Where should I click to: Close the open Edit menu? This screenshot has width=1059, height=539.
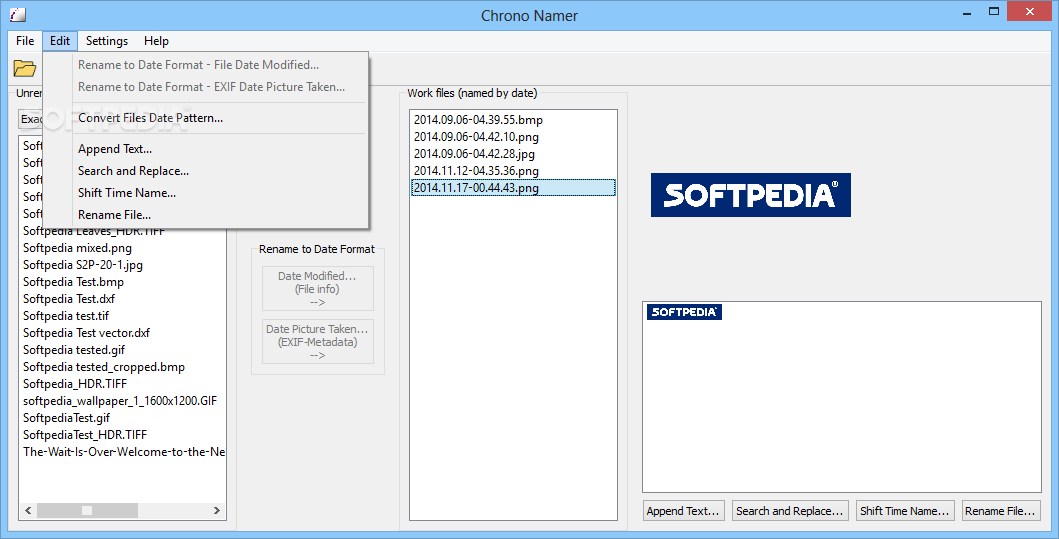(x=59, y=41)
